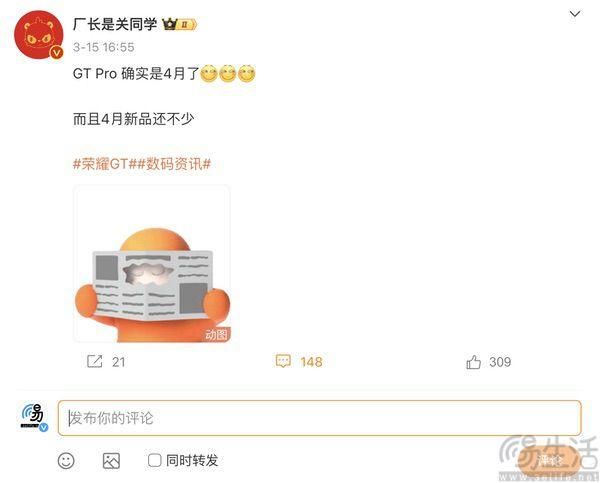Image resolution: width=600 pixels, height=483 pixels.
Task: Click the 148 comment count
Action: [311, 362]
